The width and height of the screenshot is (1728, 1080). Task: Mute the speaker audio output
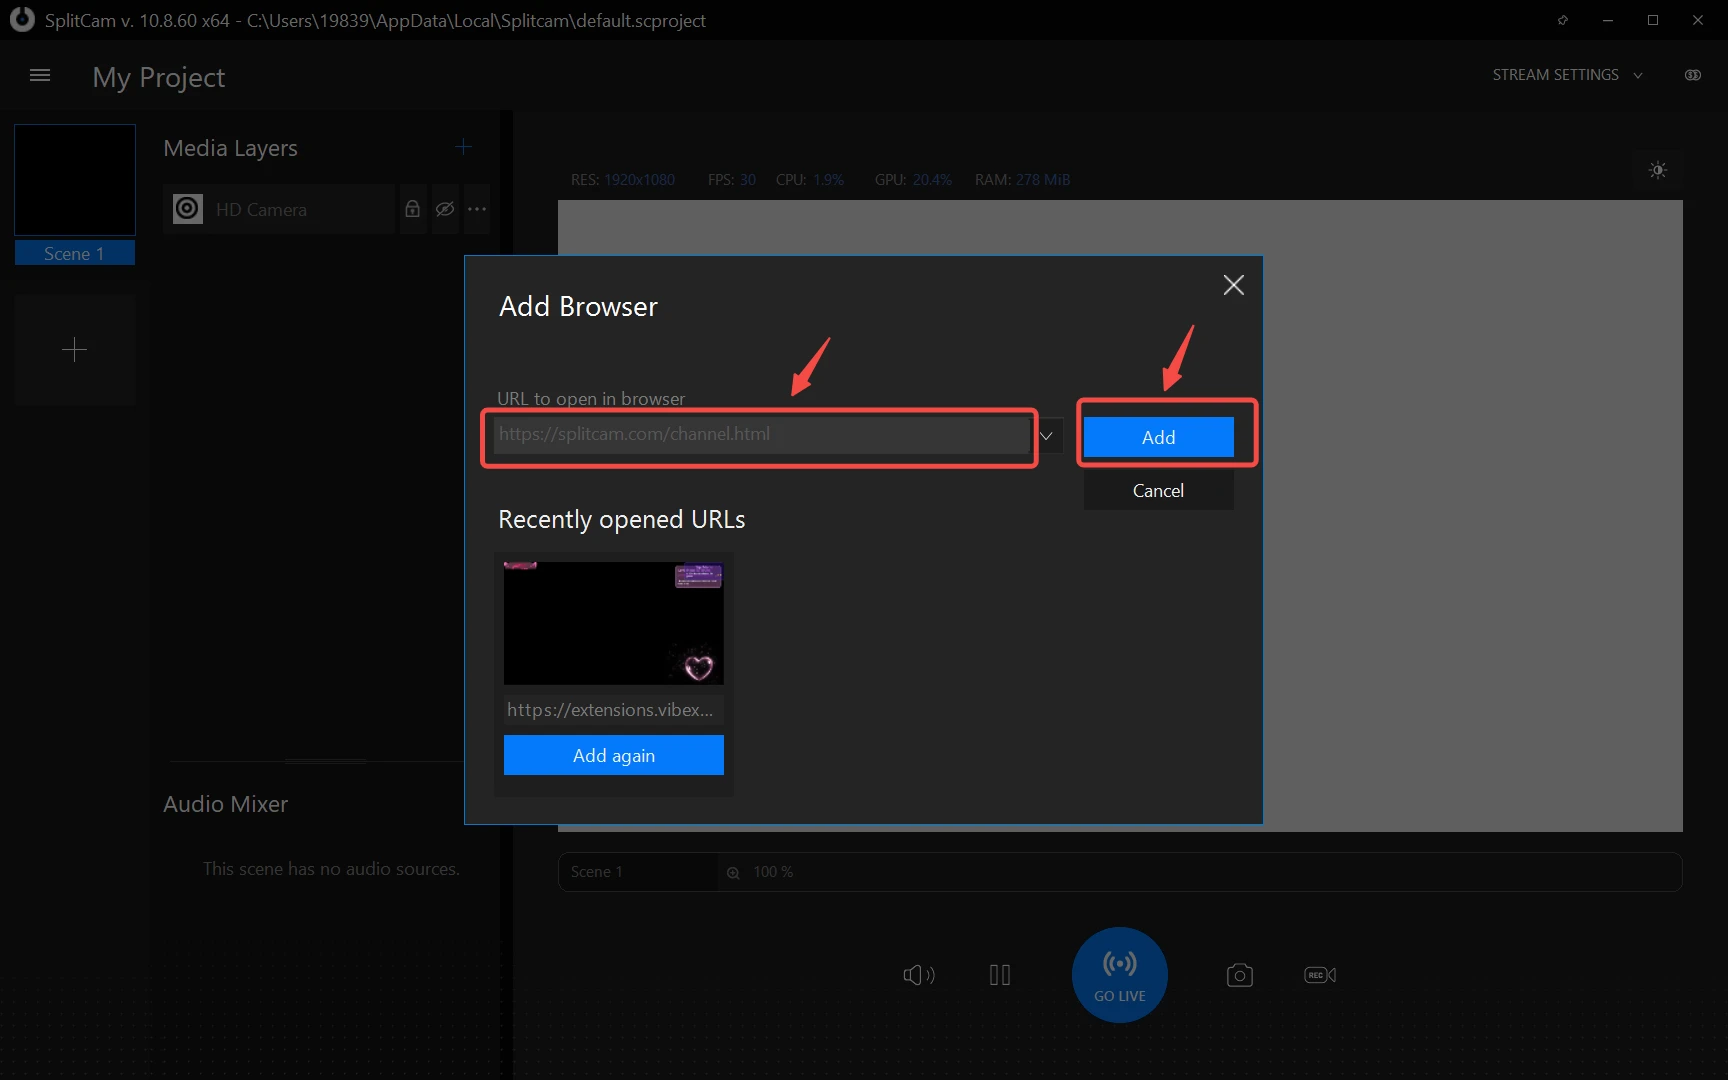918,975
